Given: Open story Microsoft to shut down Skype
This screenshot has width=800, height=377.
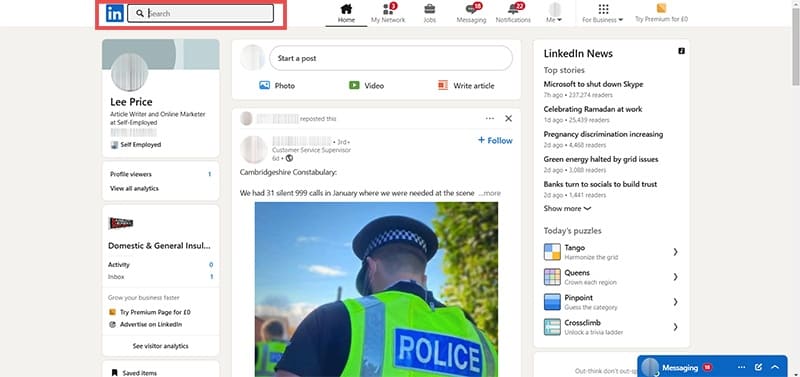Looking at the screenshot, I should (x=593, y=84).
